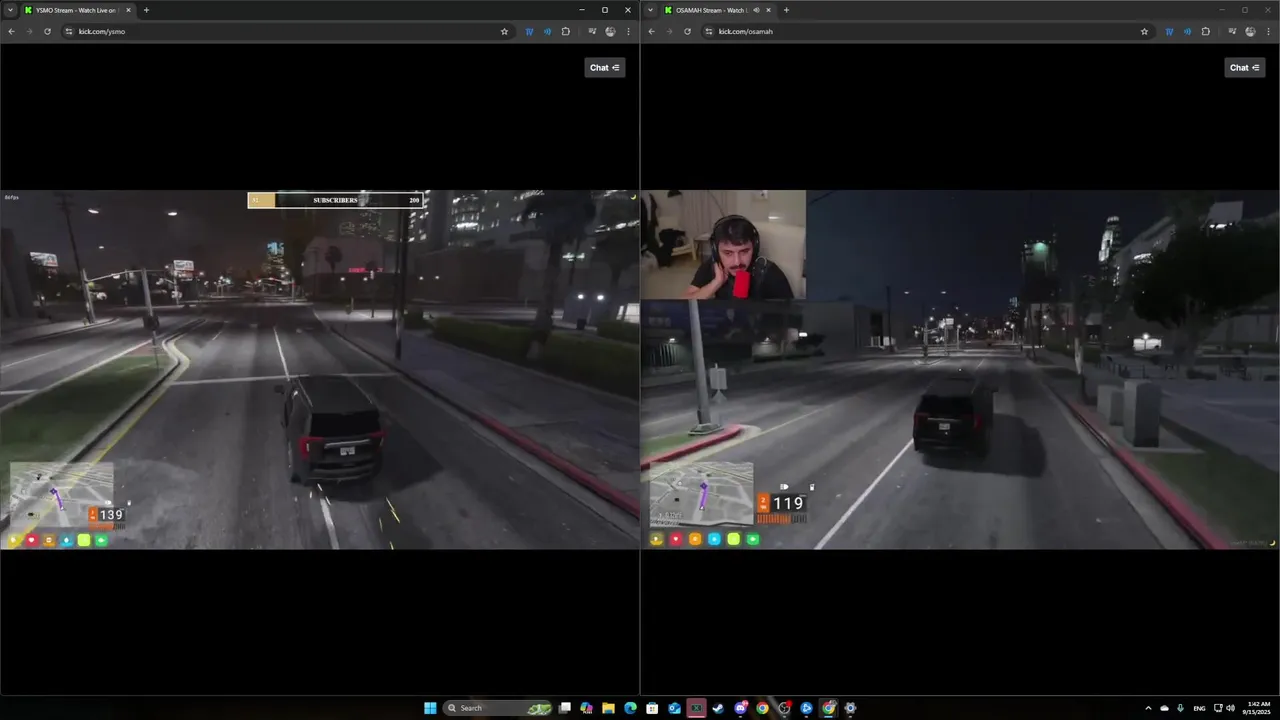
Task: Open ENG language switcher in tray
Action: tap(1199, 708)
